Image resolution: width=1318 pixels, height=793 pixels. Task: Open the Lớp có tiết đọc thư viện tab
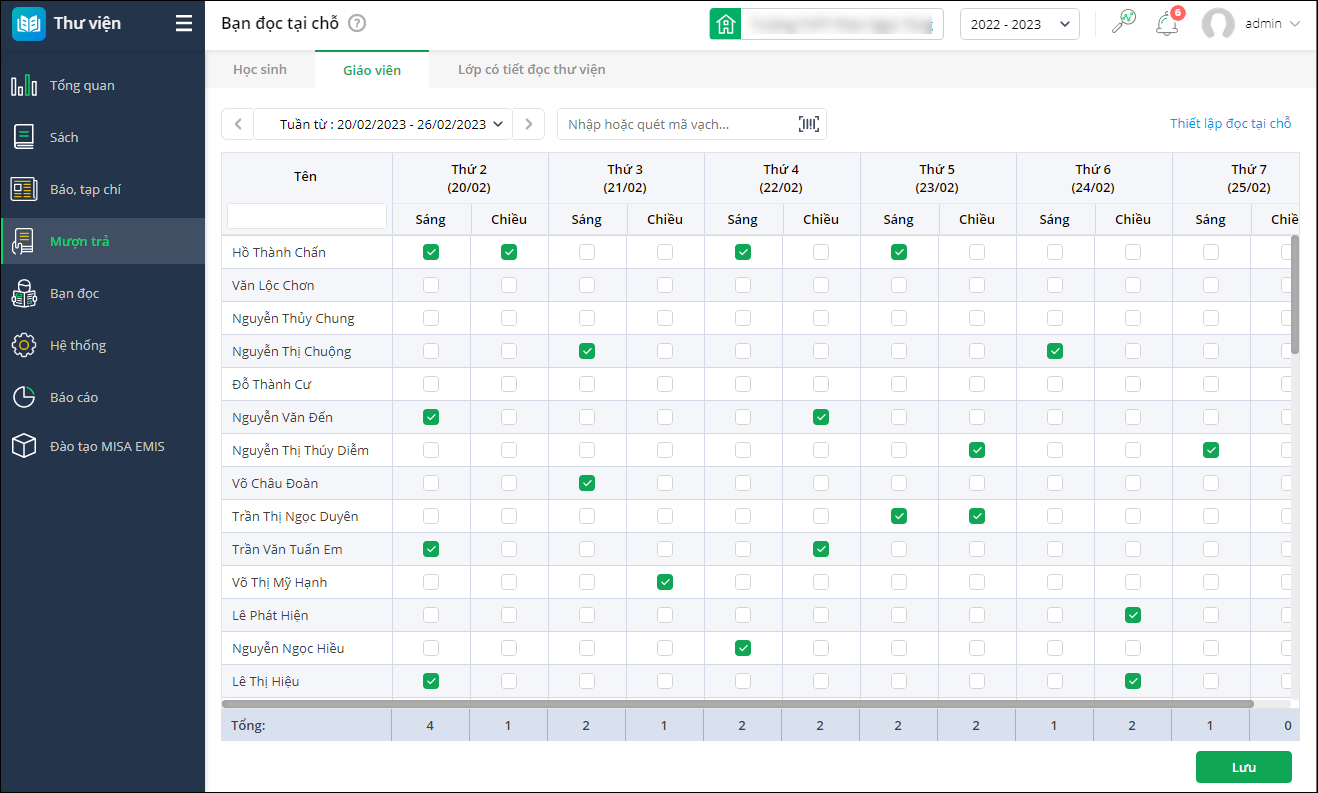(x=531, y=70)
